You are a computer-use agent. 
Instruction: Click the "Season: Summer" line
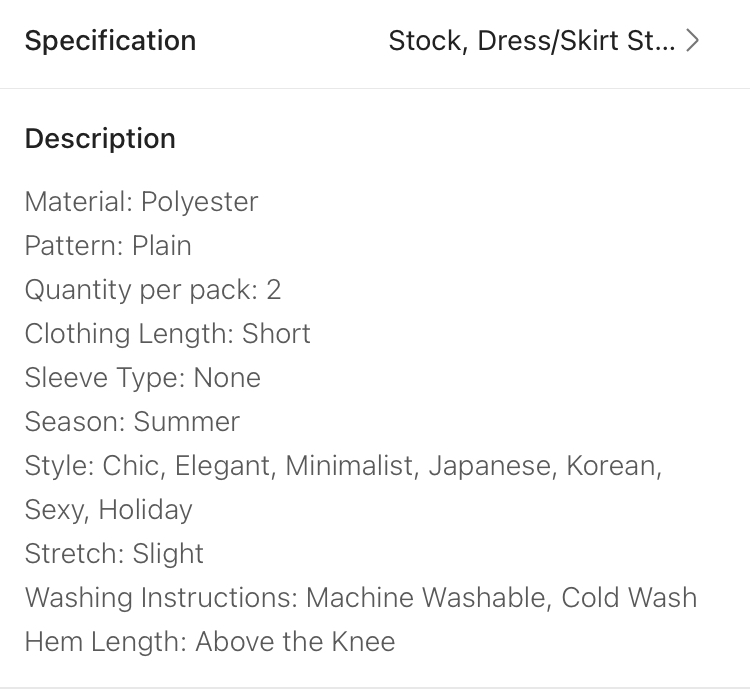click(x=132, y=422)
